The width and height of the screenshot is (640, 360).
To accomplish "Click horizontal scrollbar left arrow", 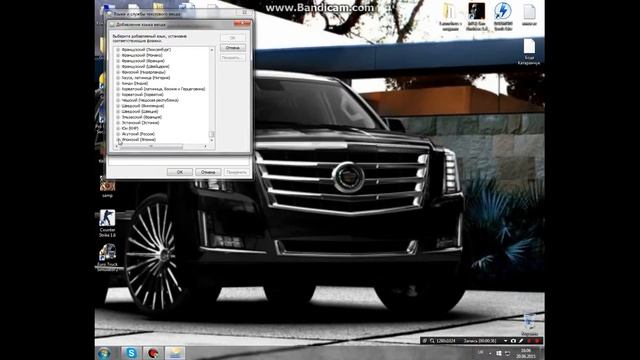I will click(x=117, y=146).
